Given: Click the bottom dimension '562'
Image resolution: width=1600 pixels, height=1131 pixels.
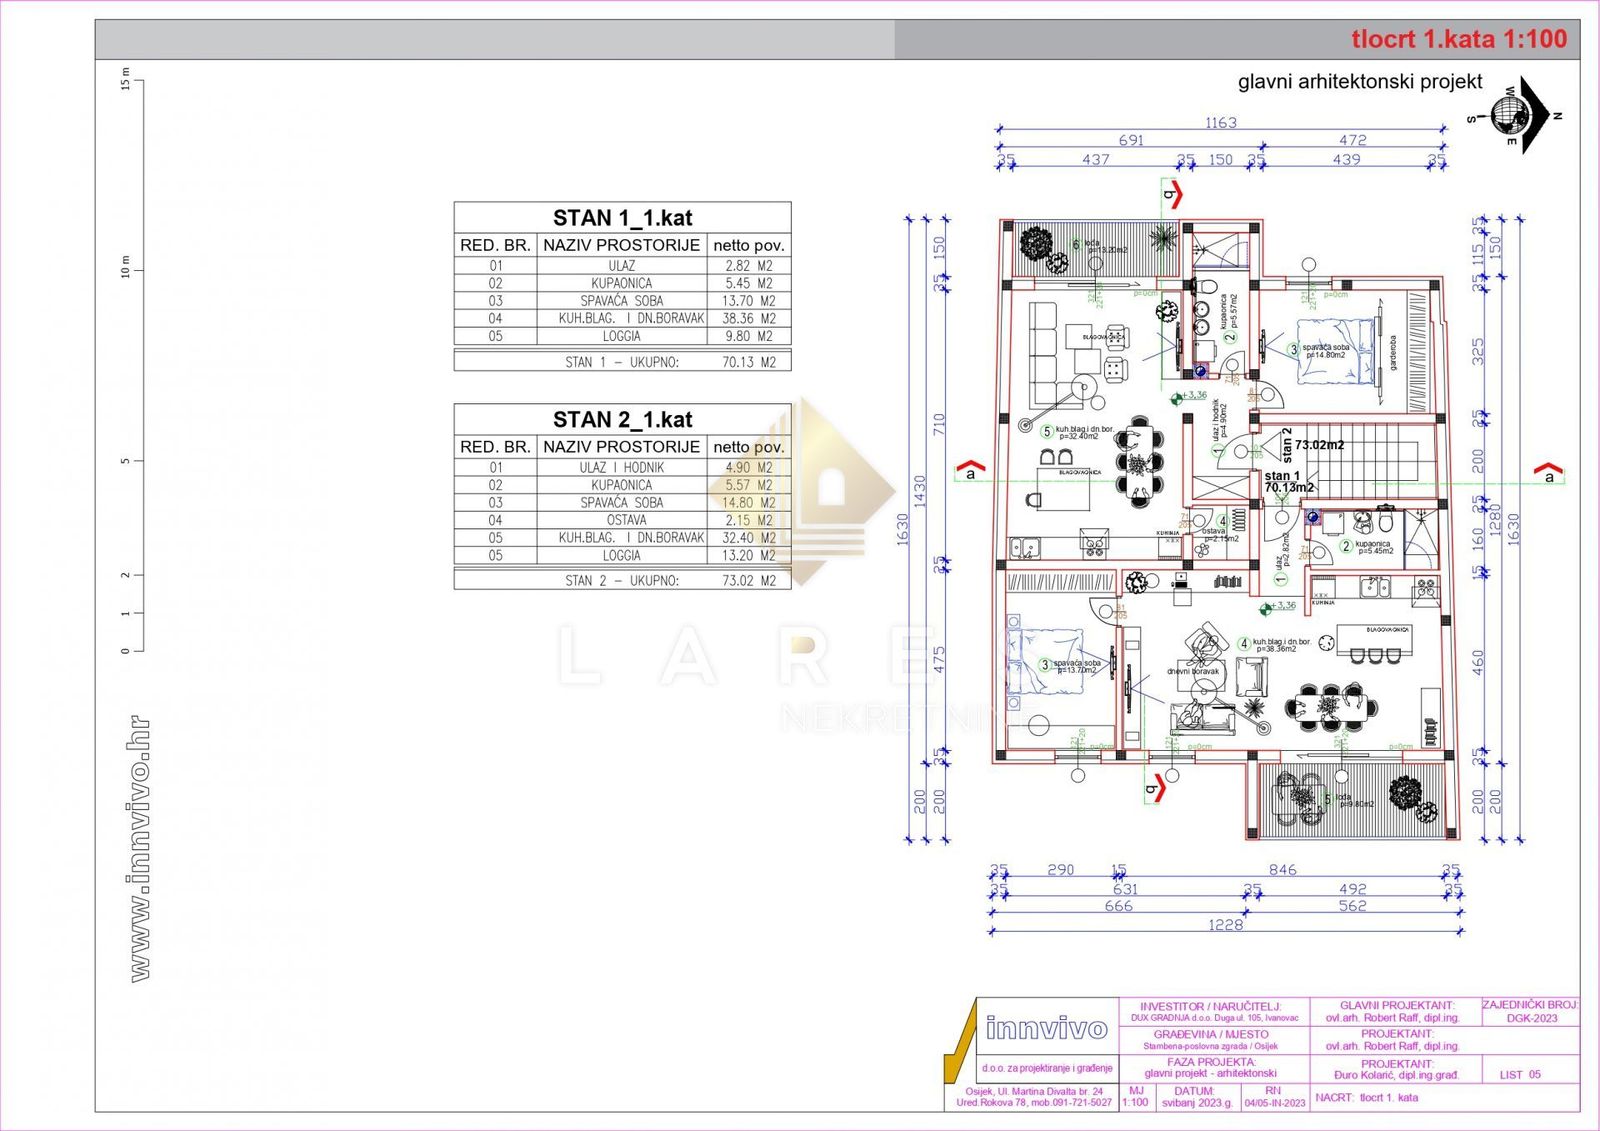Looking at the screenshot, I should coord(1352,906).
